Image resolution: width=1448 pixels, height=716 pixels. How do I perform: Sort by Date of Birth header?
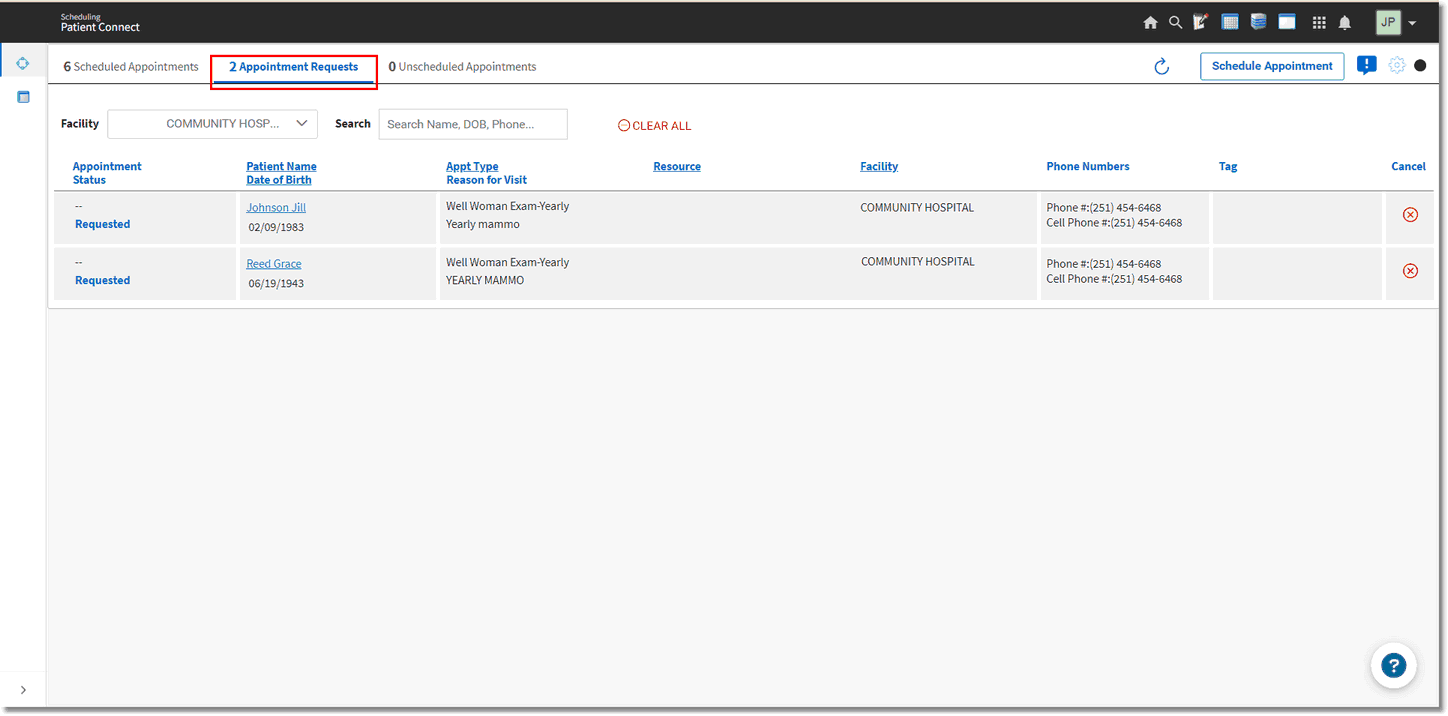coord(279,180)
